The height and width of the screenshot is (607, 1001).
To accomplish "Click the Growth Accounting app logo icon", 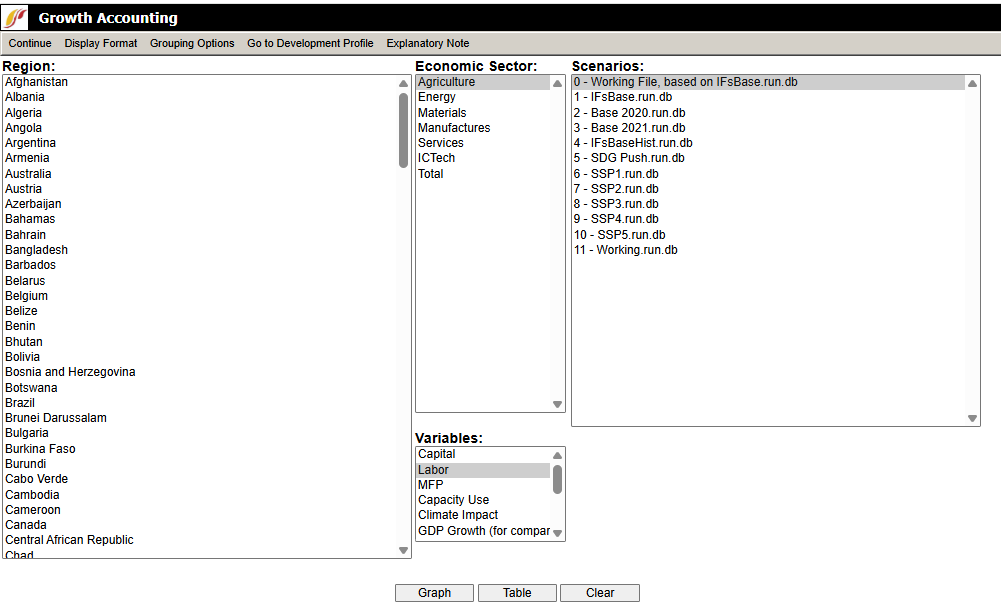I will tap(16, 18).
